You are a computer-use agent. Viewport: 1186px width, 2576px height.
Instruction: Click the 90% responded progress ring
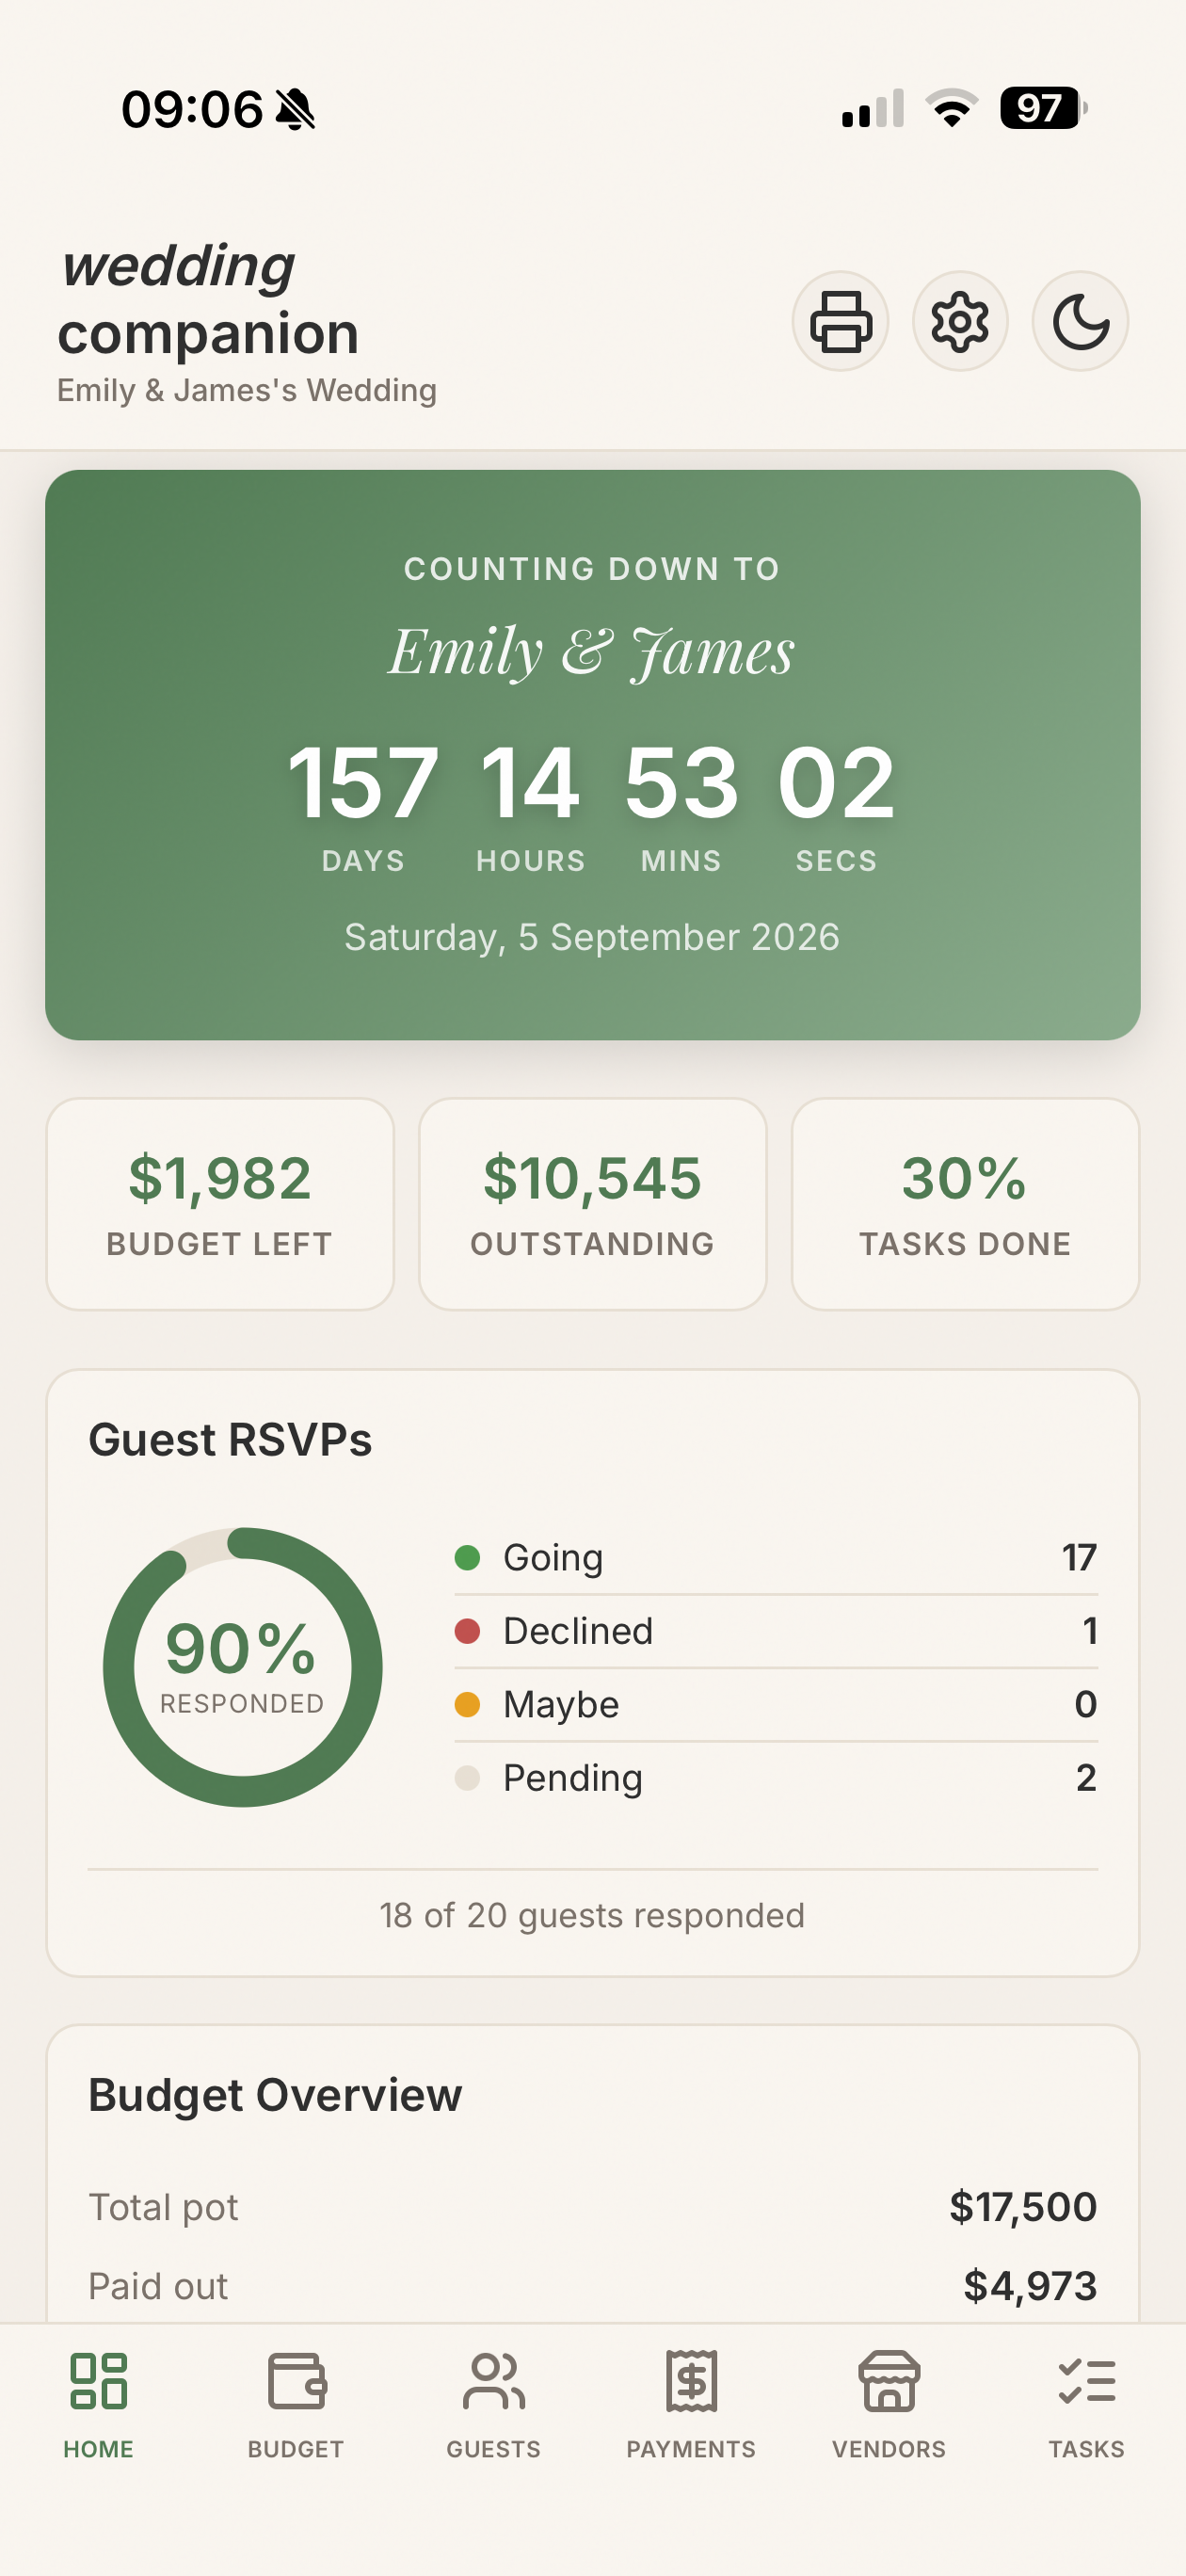point(242,1667)
